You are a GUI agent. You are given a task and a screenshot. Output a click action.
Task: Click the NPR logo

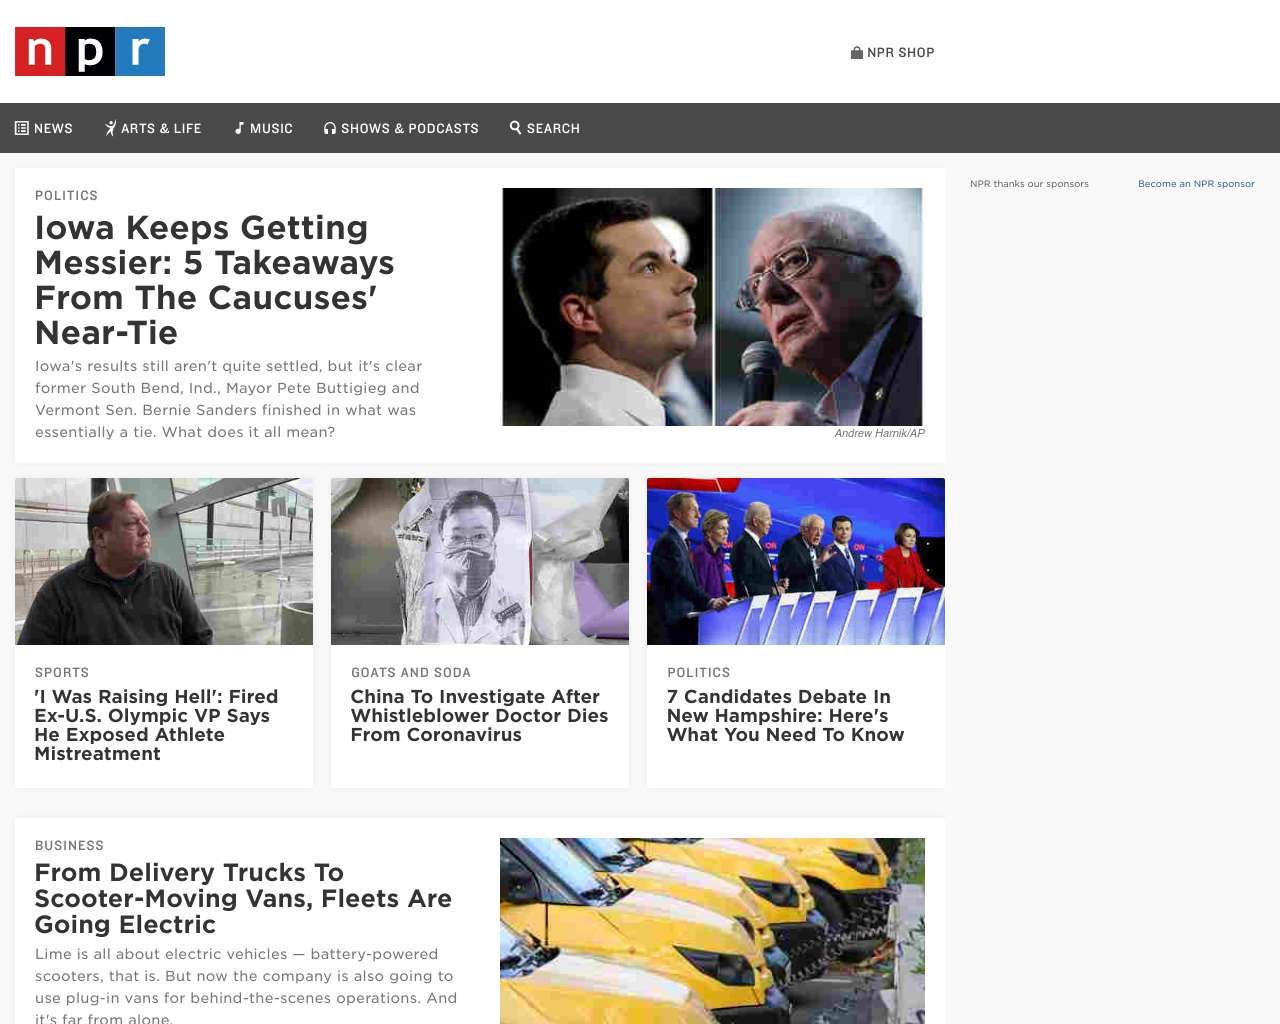coord(90,51)
